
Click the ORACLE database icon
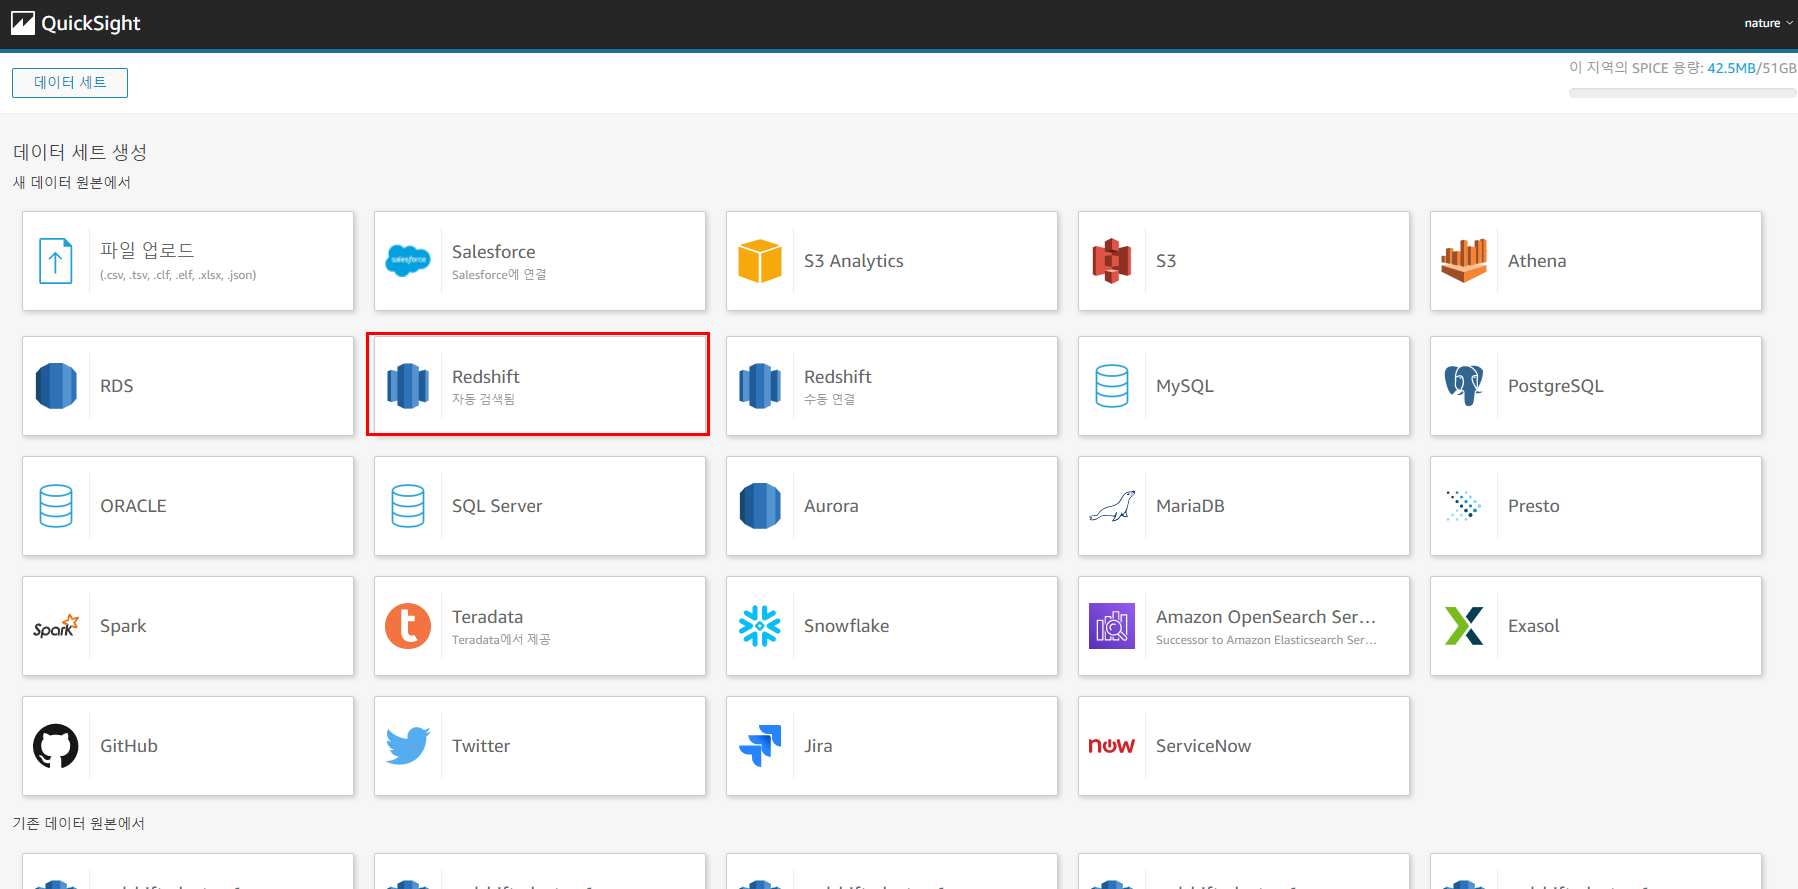[x=56, y=506]
